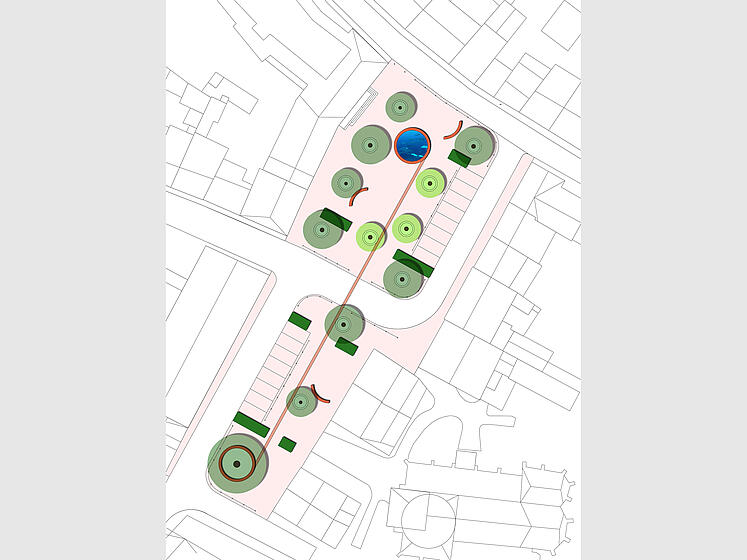
Task: Select the light green tree nearest the pond
Action: 430,183
